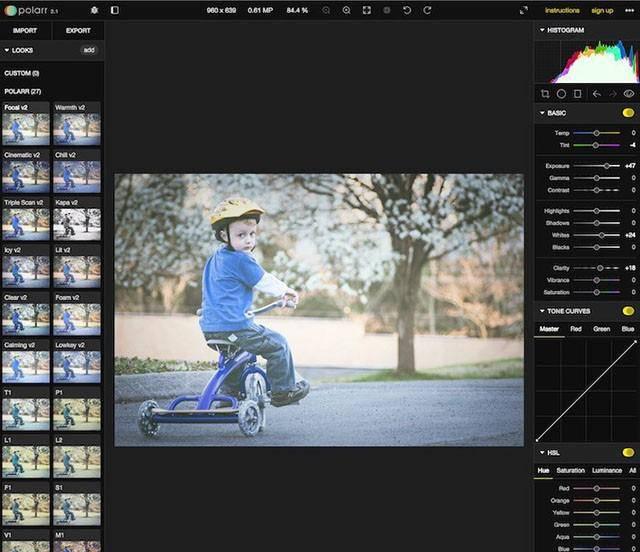Apply the Lowkey v2 look
Image resolution: width=640 pixels, height=552 pixels.
[77, 361]
